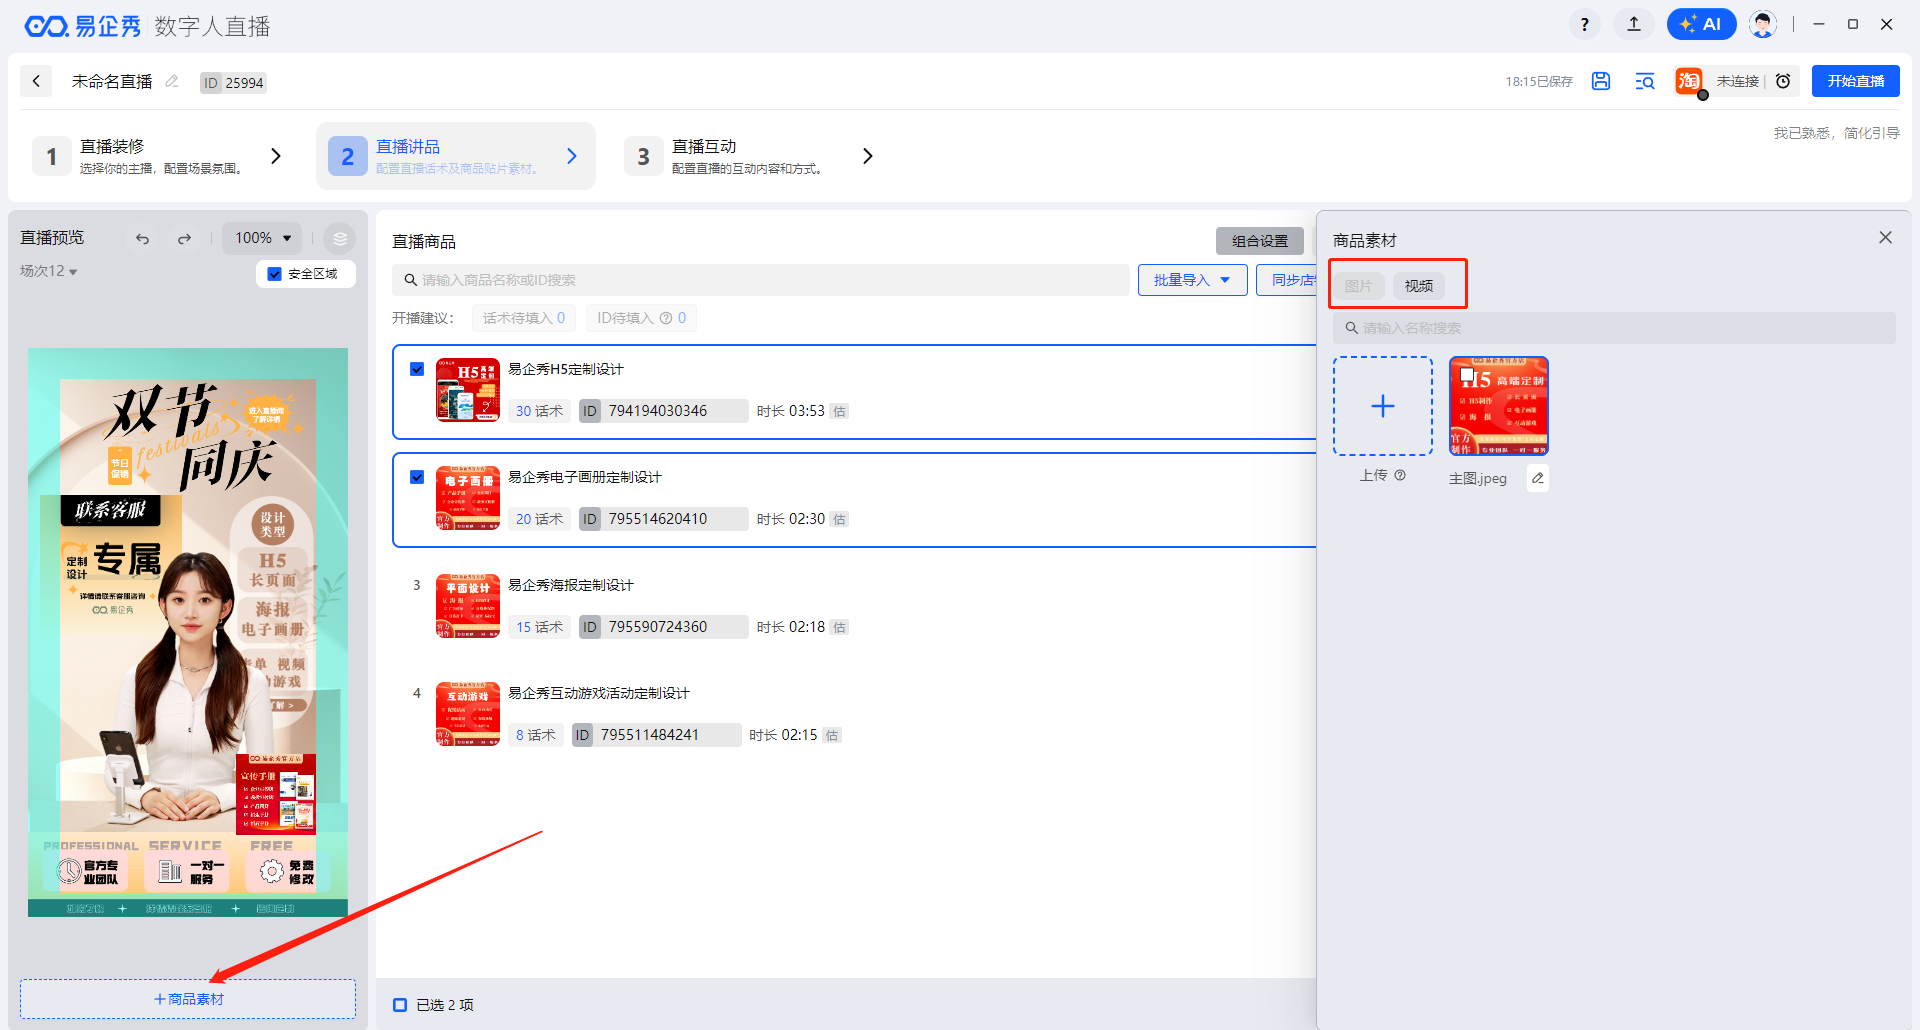Click the 20 话术 tag
Image resolution: width=1920 pixels, height=1030 pixels.
tap(540, 519)
